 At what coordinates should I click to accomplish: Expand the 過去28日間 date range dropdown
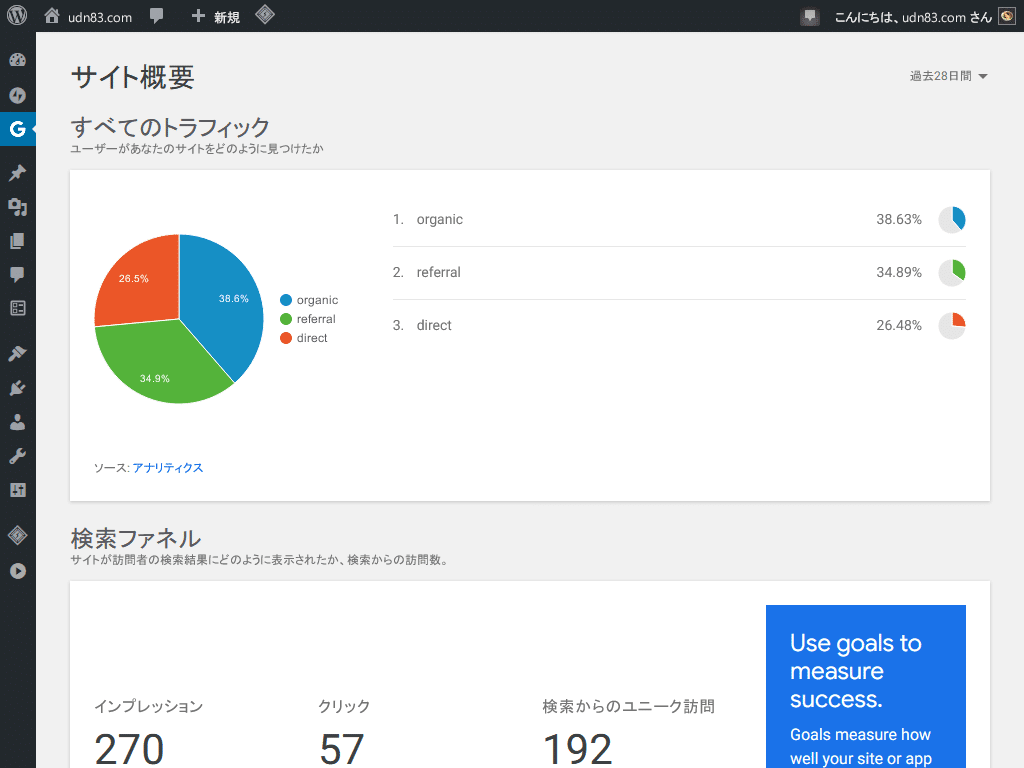pyautogui.click(x=948, y=76)
